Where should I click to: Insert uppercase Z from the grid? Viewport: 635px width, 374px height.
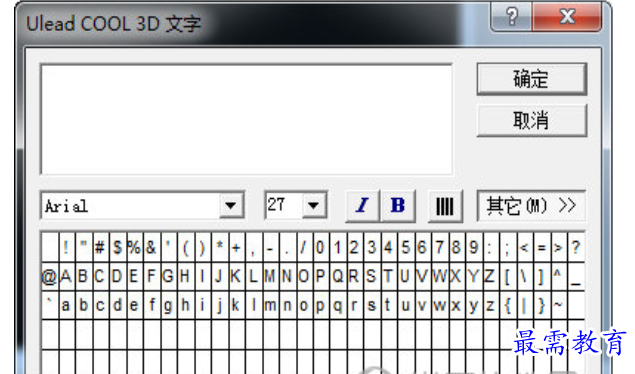pos(490,276)
